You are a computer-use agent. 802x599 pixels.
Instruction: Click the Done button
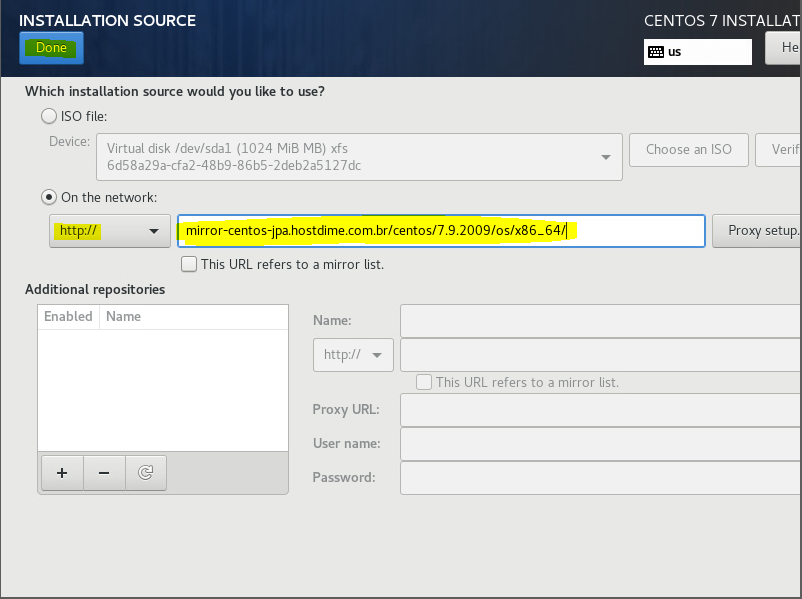point(51,48)
